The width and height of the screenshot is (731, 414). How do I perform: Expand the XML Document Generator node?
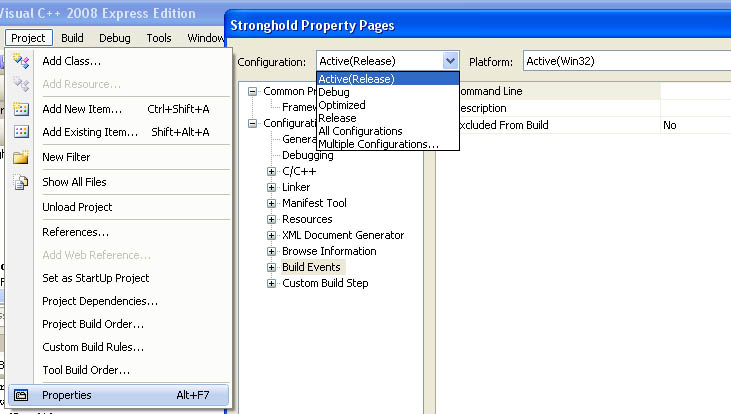click(271, 235)
